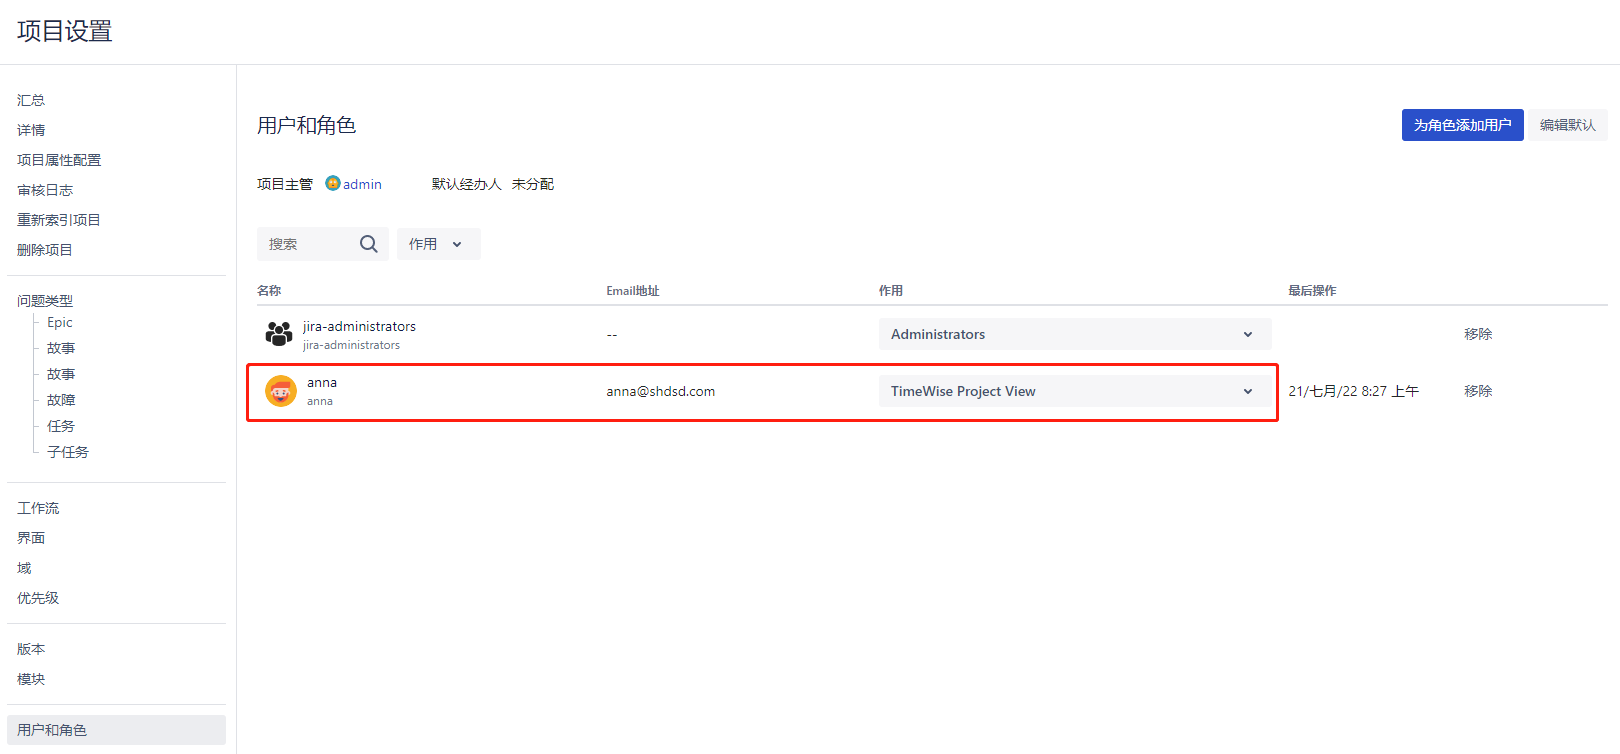The width and height of the screenshot is (1620, 754).
Task: Click anna's user avatar
Action: pos(281,391)
